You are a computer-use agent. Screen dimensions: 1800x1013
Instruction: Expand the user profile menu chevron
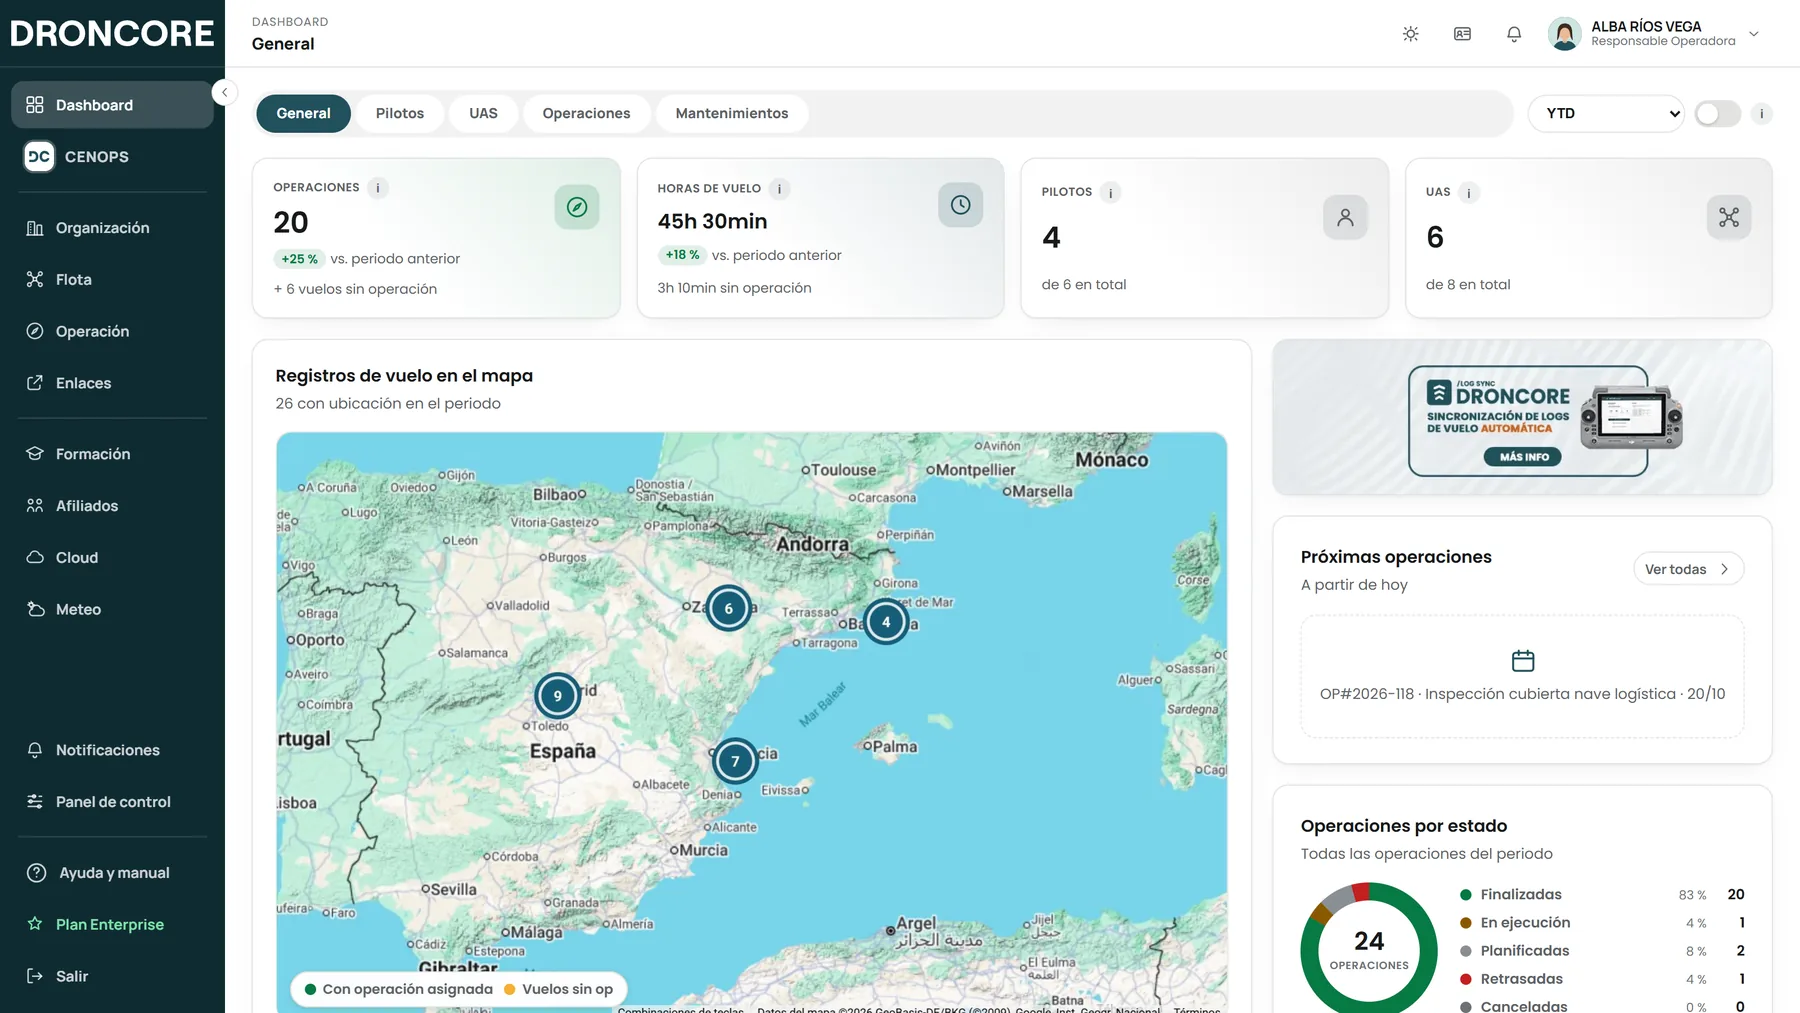click(1754, 34)
